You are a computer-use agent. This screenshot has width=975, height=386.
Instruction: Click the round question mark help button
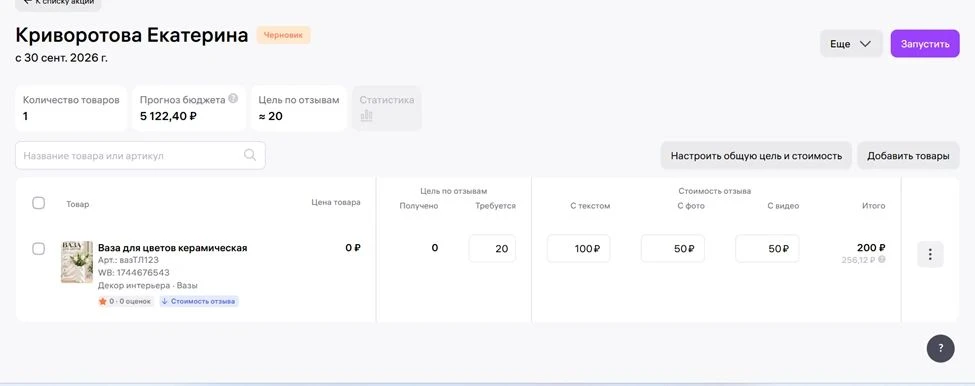(941, 348)
